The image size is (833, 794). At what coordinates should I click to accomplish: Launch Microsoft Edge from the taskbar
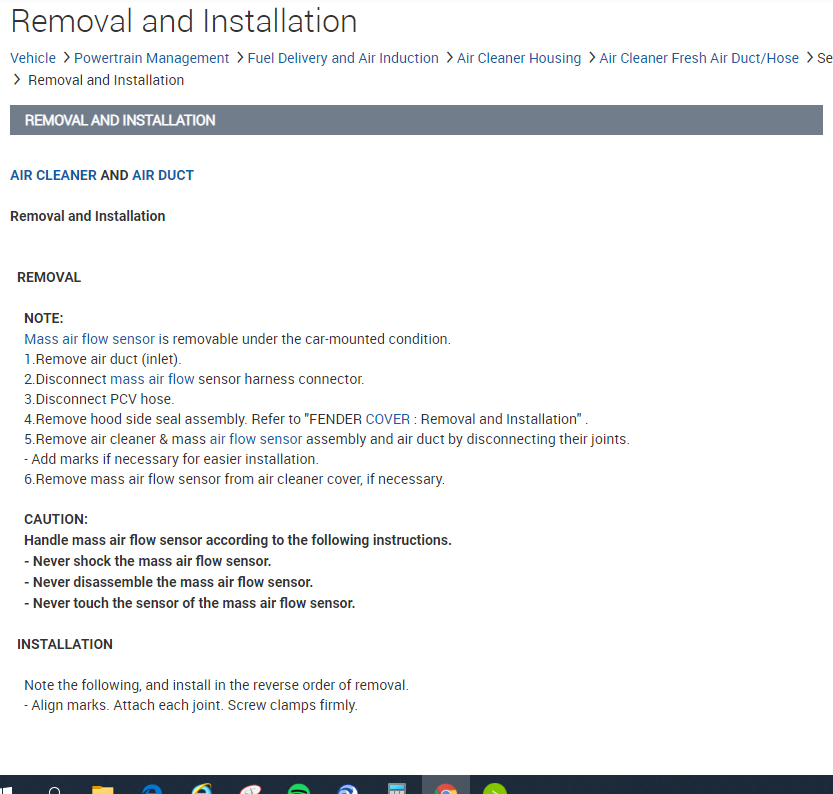pyautogui.click(x=152, y=790)
